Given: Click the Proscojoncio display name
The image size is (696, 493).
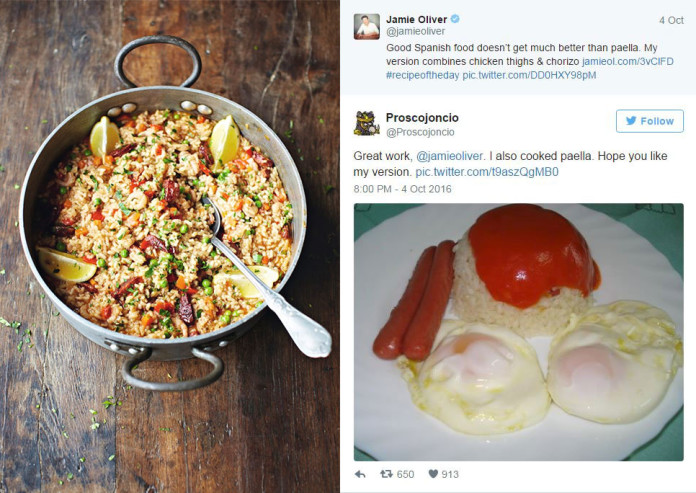Looking at the screenshot, I should pos(422,118).
